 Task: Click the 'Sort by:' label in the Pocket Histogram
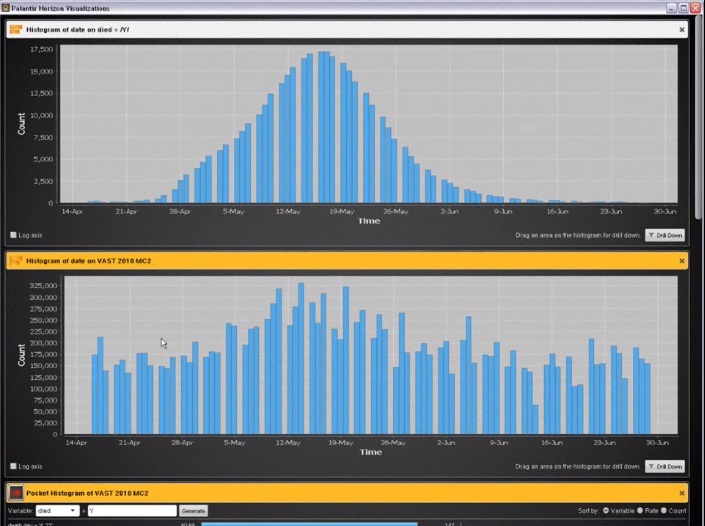589,511
